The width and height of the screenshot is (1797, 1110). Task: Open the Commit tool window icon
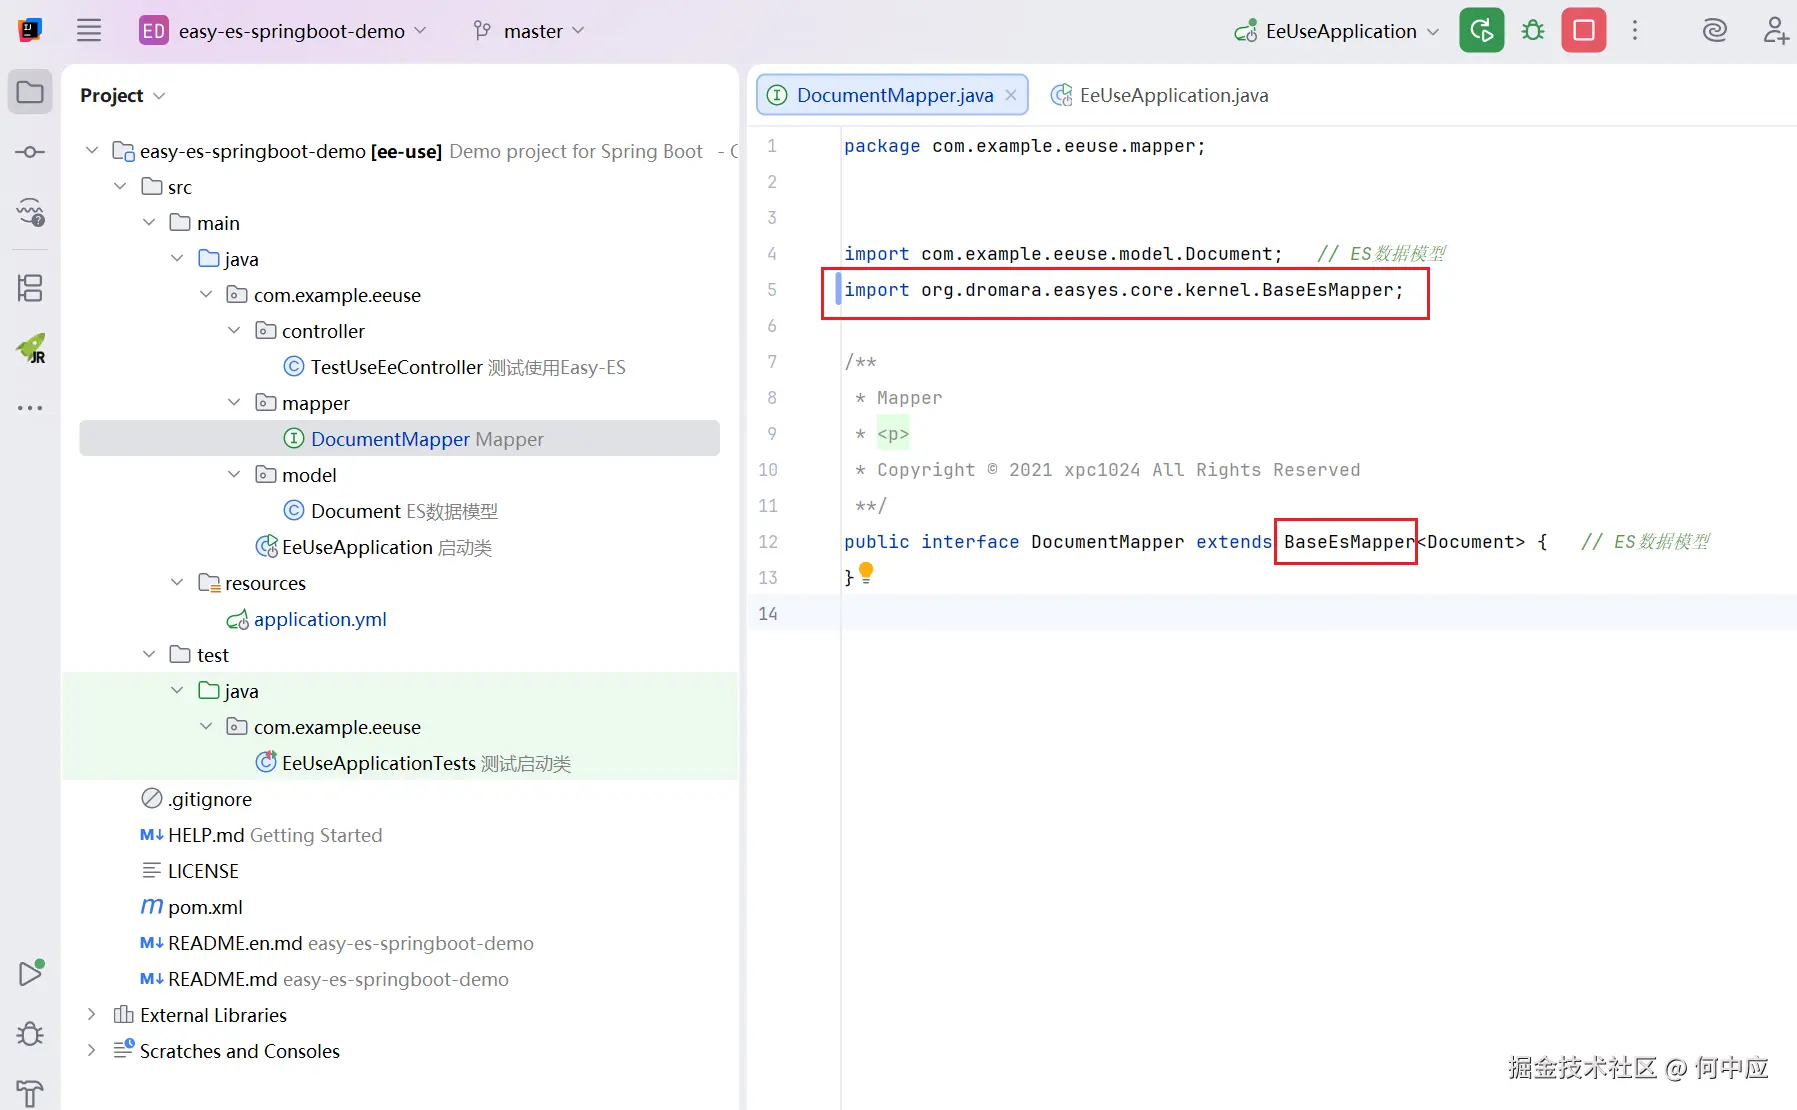point(30,152)
